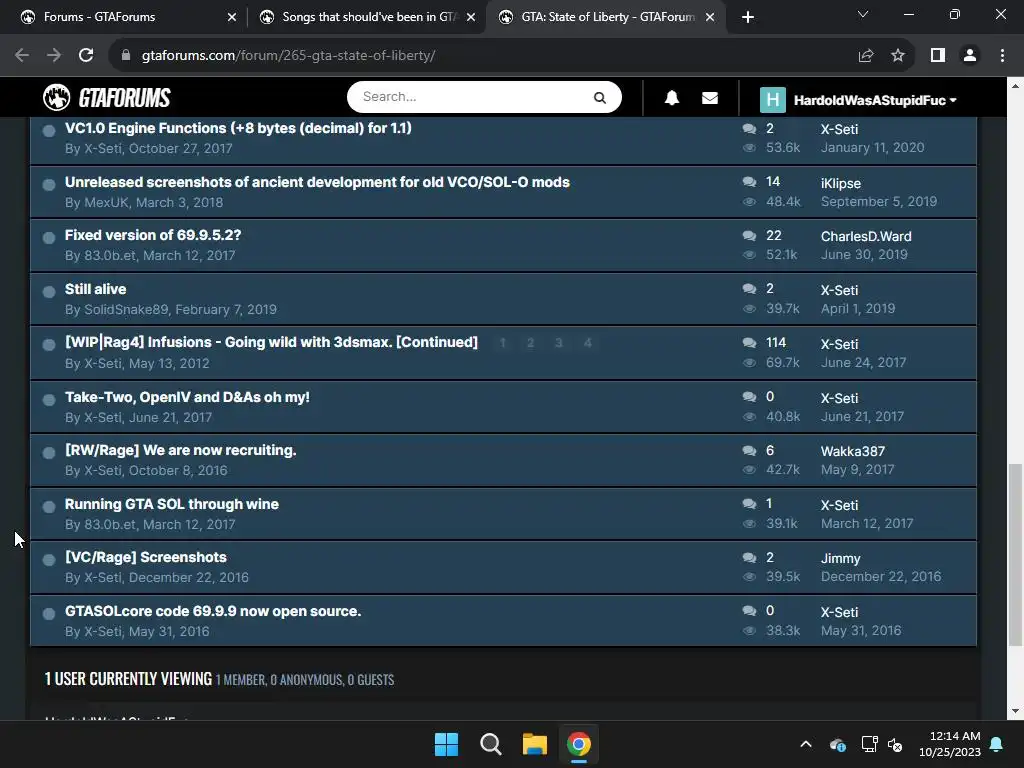
Task: Switch to Songs that should've been tab
Action: coord(366,17)
